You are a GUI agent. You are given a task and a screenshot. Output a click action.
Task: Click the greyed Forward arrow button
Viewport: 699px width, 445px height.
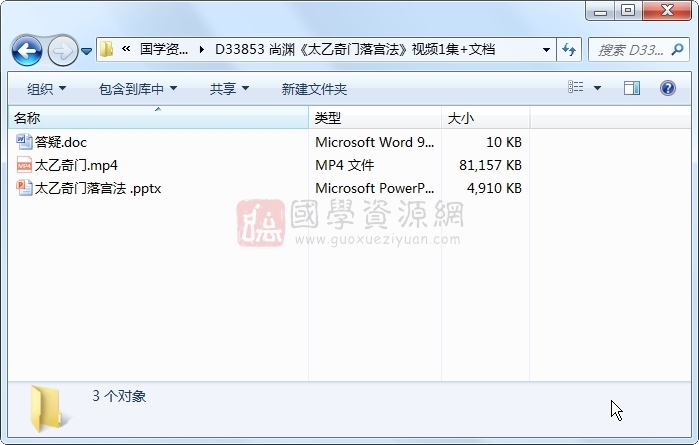click(62, 50)
